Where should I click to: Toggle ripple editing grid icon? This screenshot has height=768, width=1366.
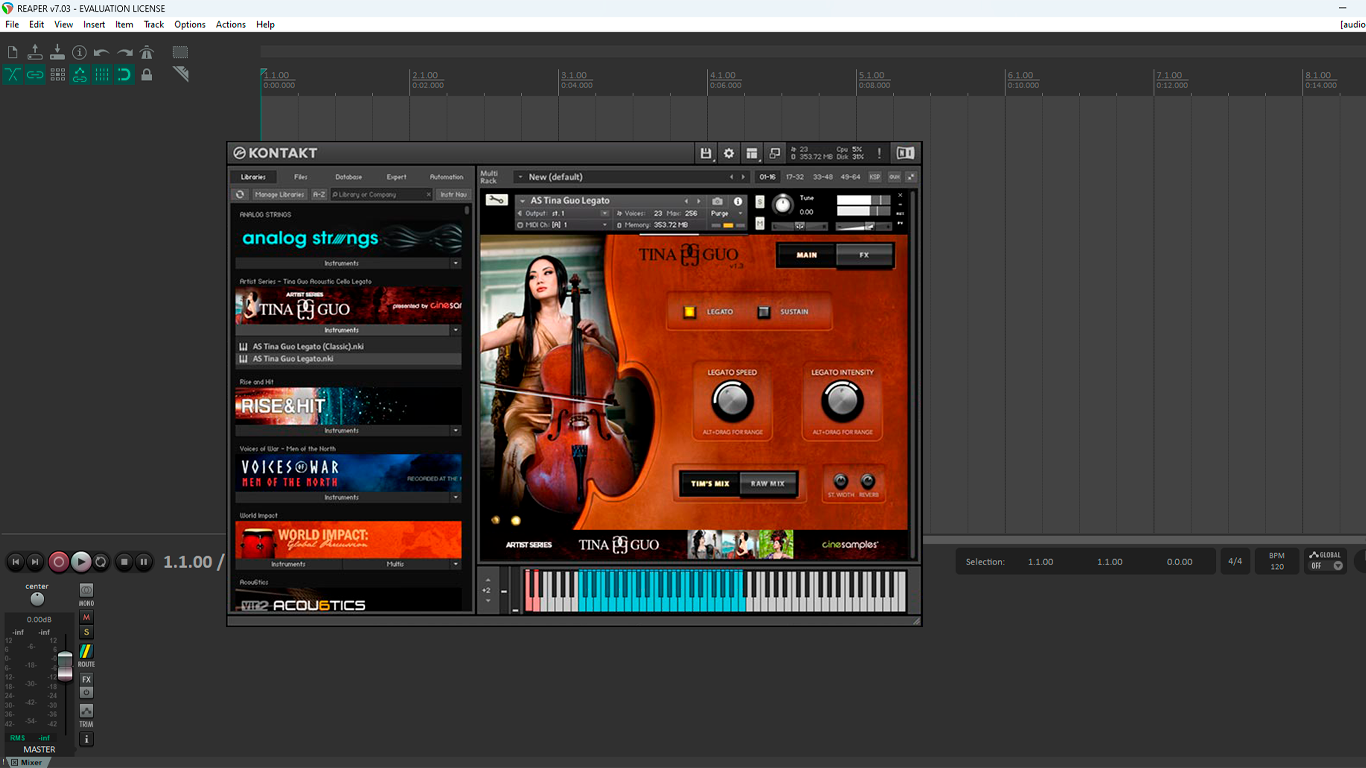tap(57, 74)
